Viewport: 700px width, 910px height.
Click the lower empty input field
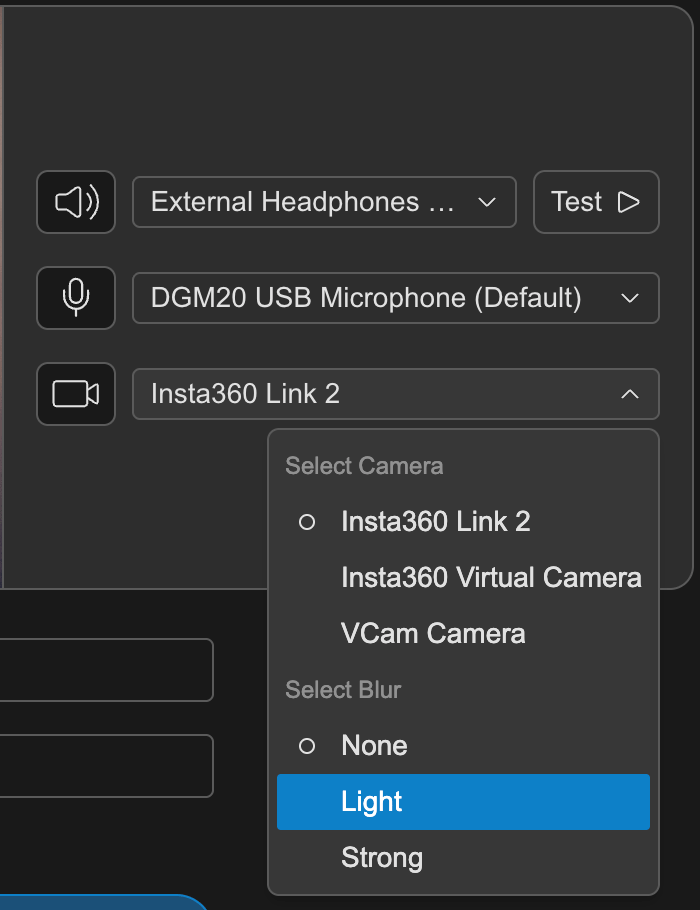point(106,765)
